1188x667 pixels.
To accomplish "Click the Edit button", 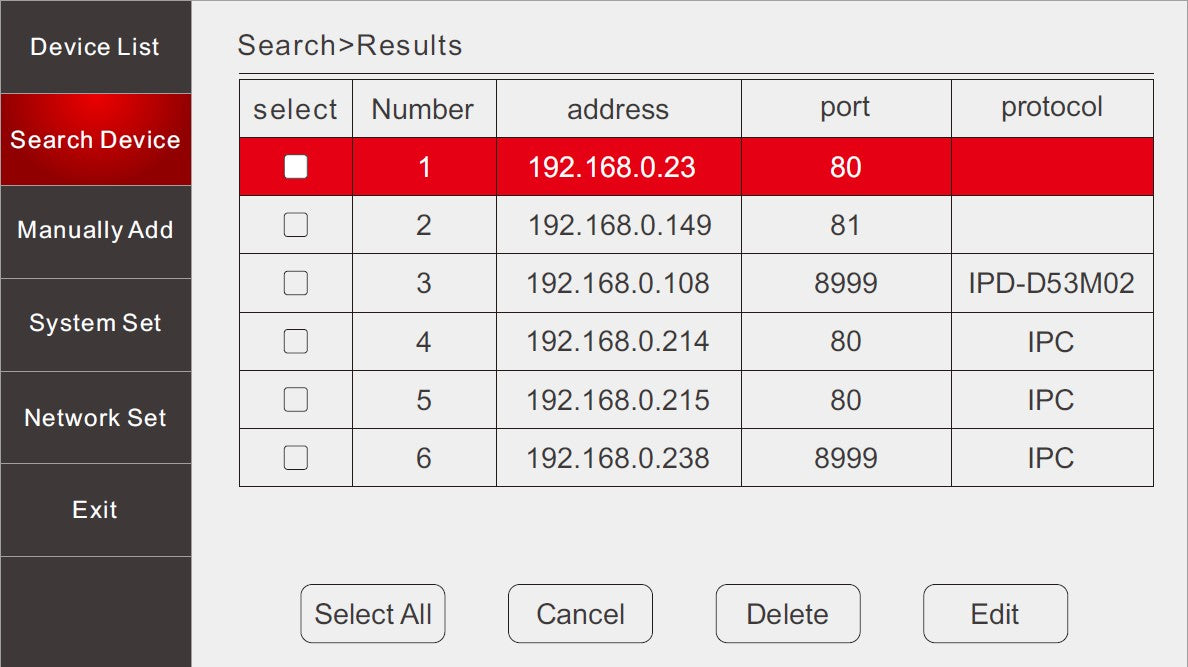I will (995, 614).
